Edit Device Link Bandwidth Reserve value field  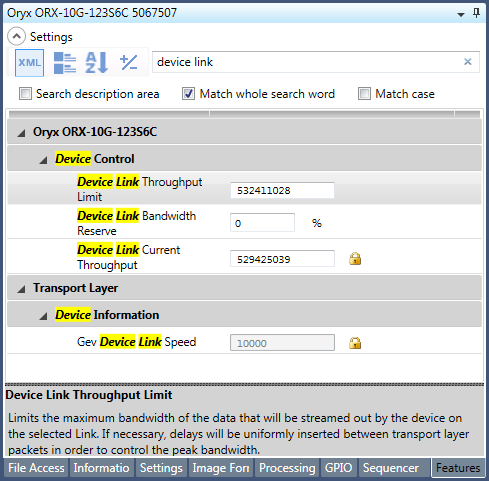pos(262,223)
